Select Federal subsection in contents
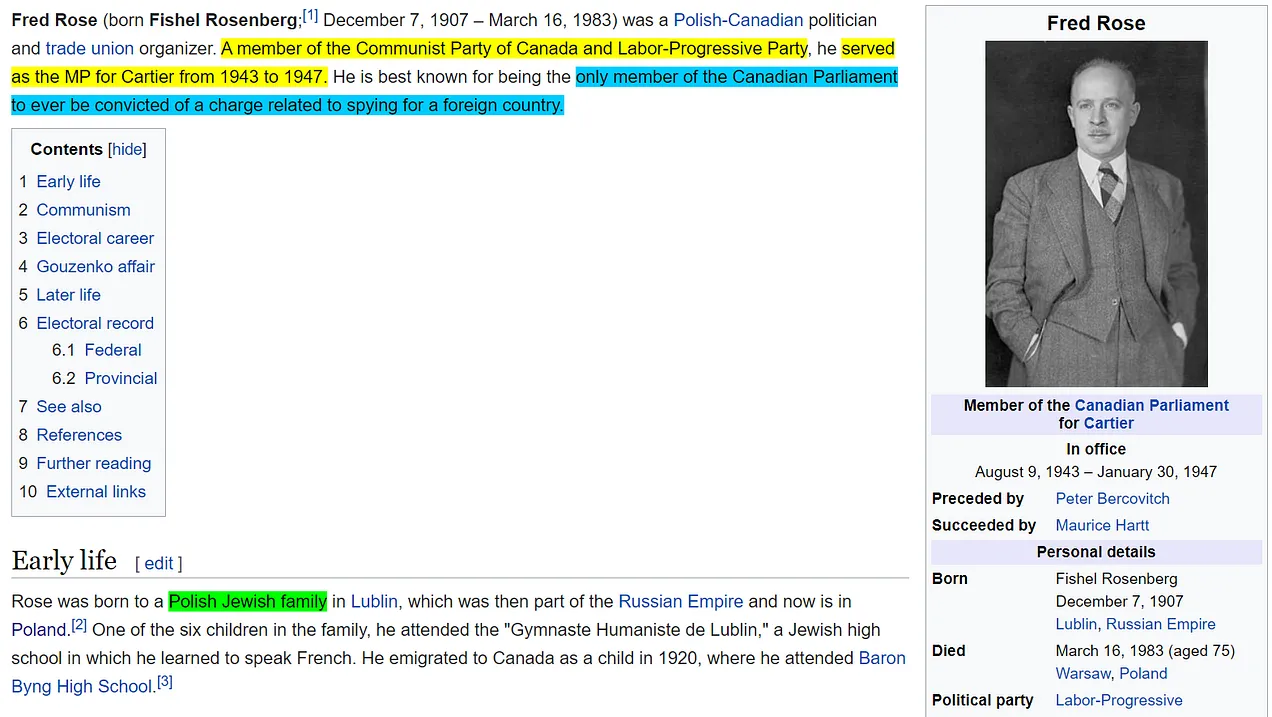The width and height of the screenshot is (1272, 717). tap(112, 350)
